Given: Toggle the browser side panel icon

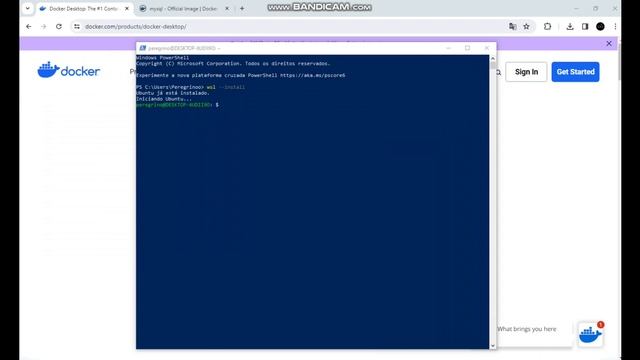Looking at the screenshot, I should (585, 27).
